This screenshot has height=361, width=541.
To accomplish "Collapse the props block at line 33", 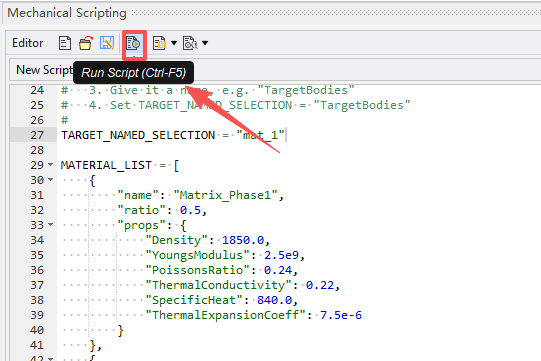I will point(51,225).
